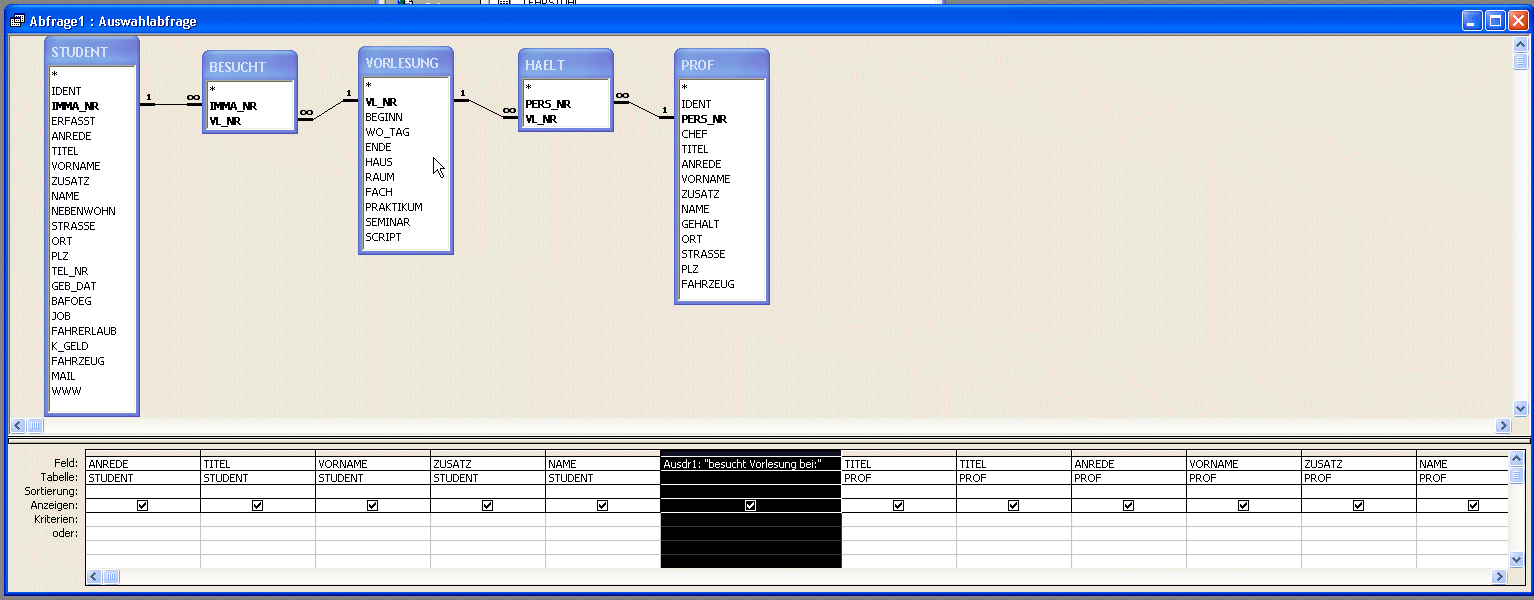The image size is (1534, 600).
Task: Toggle Anzeigen checkbox for STUDENT TITEL column
Action: (x=257, y=506)
